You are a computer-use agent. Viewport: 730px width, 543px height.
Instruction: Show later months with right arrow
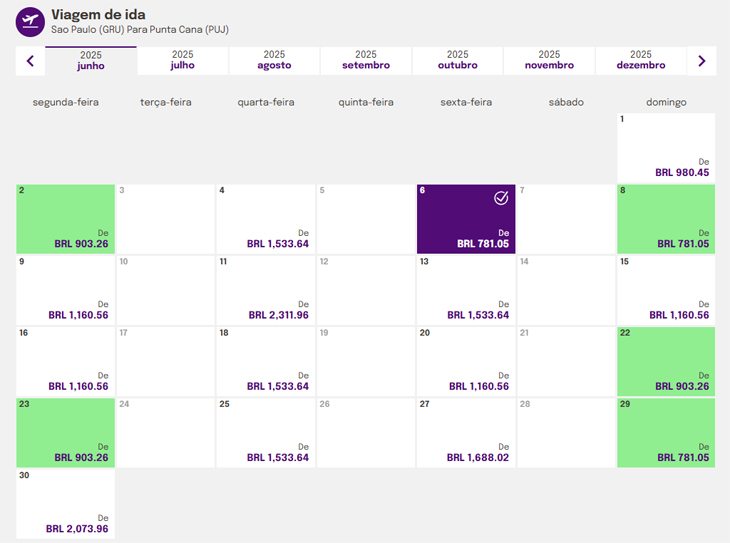click(702, 61)
